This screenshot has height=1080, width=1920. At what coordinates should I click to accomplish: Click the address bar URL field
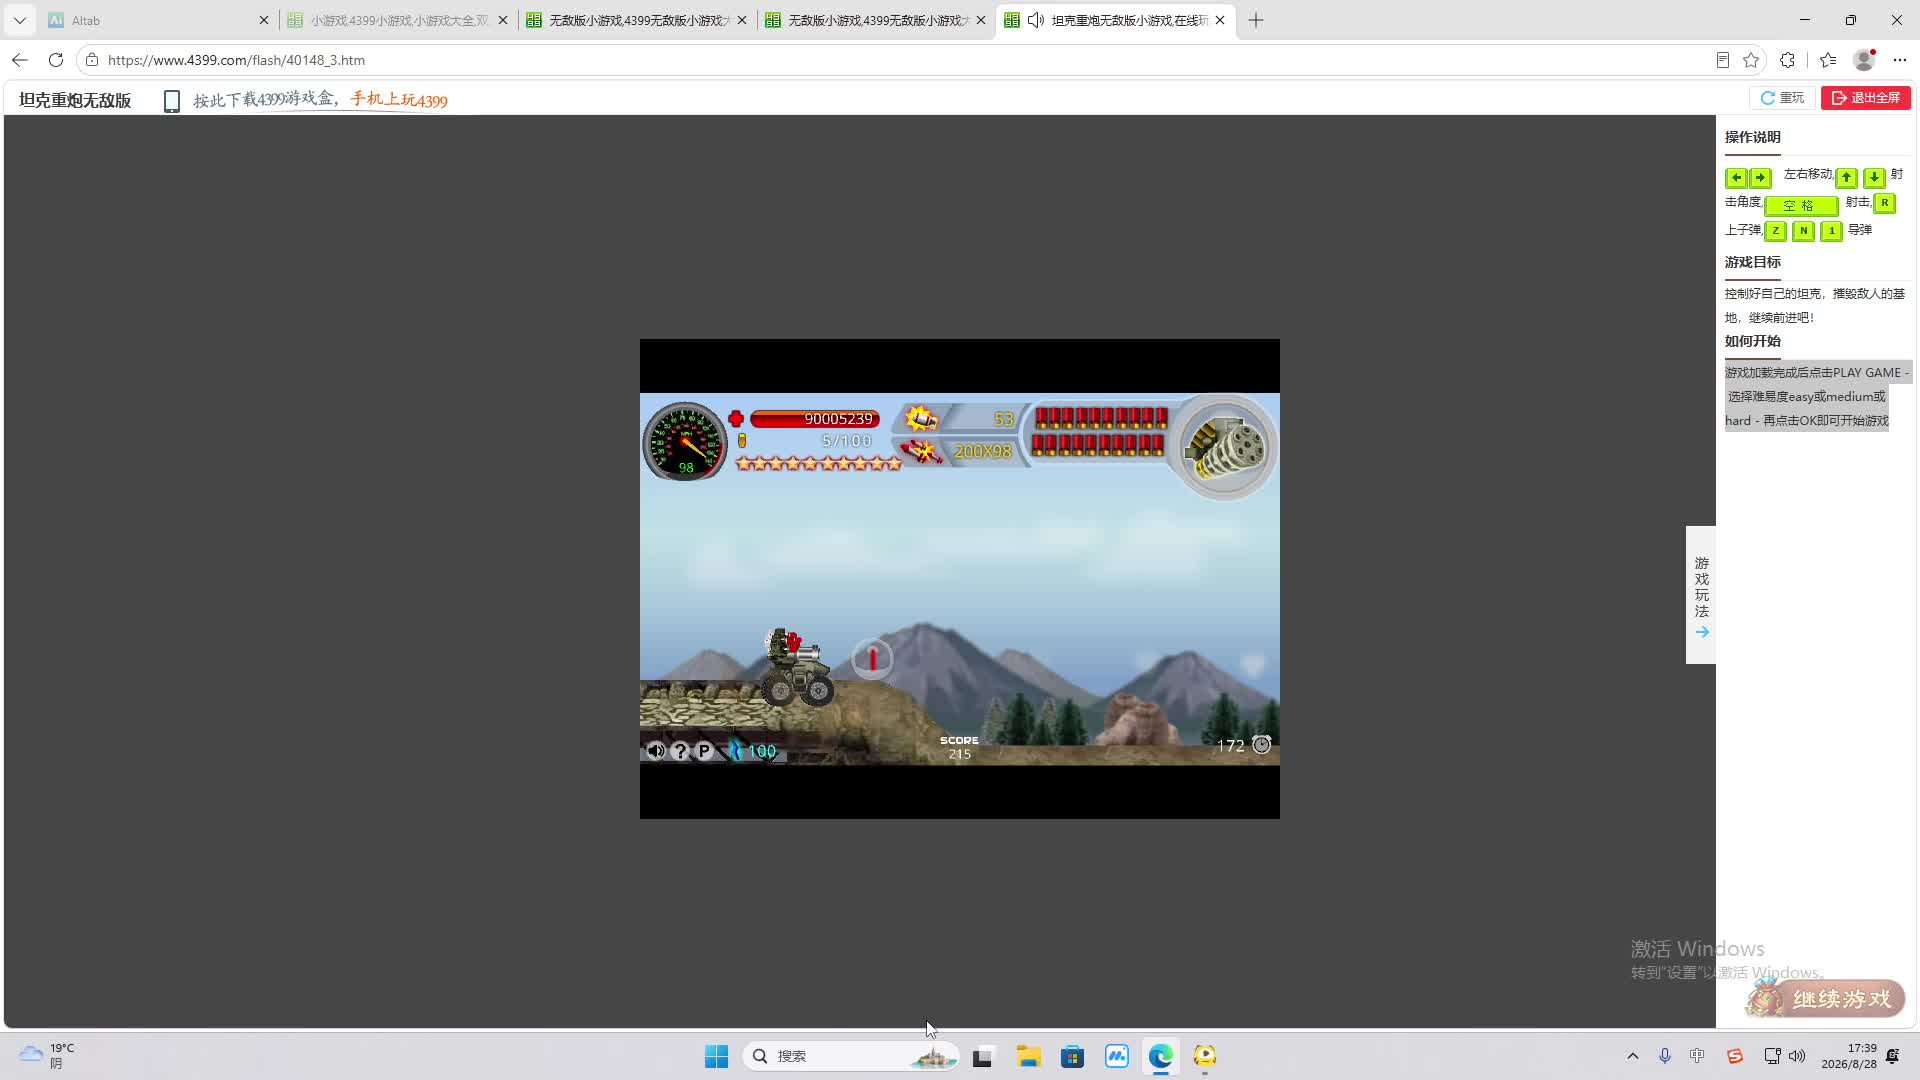pyautogui.click(x=900, y=60)
